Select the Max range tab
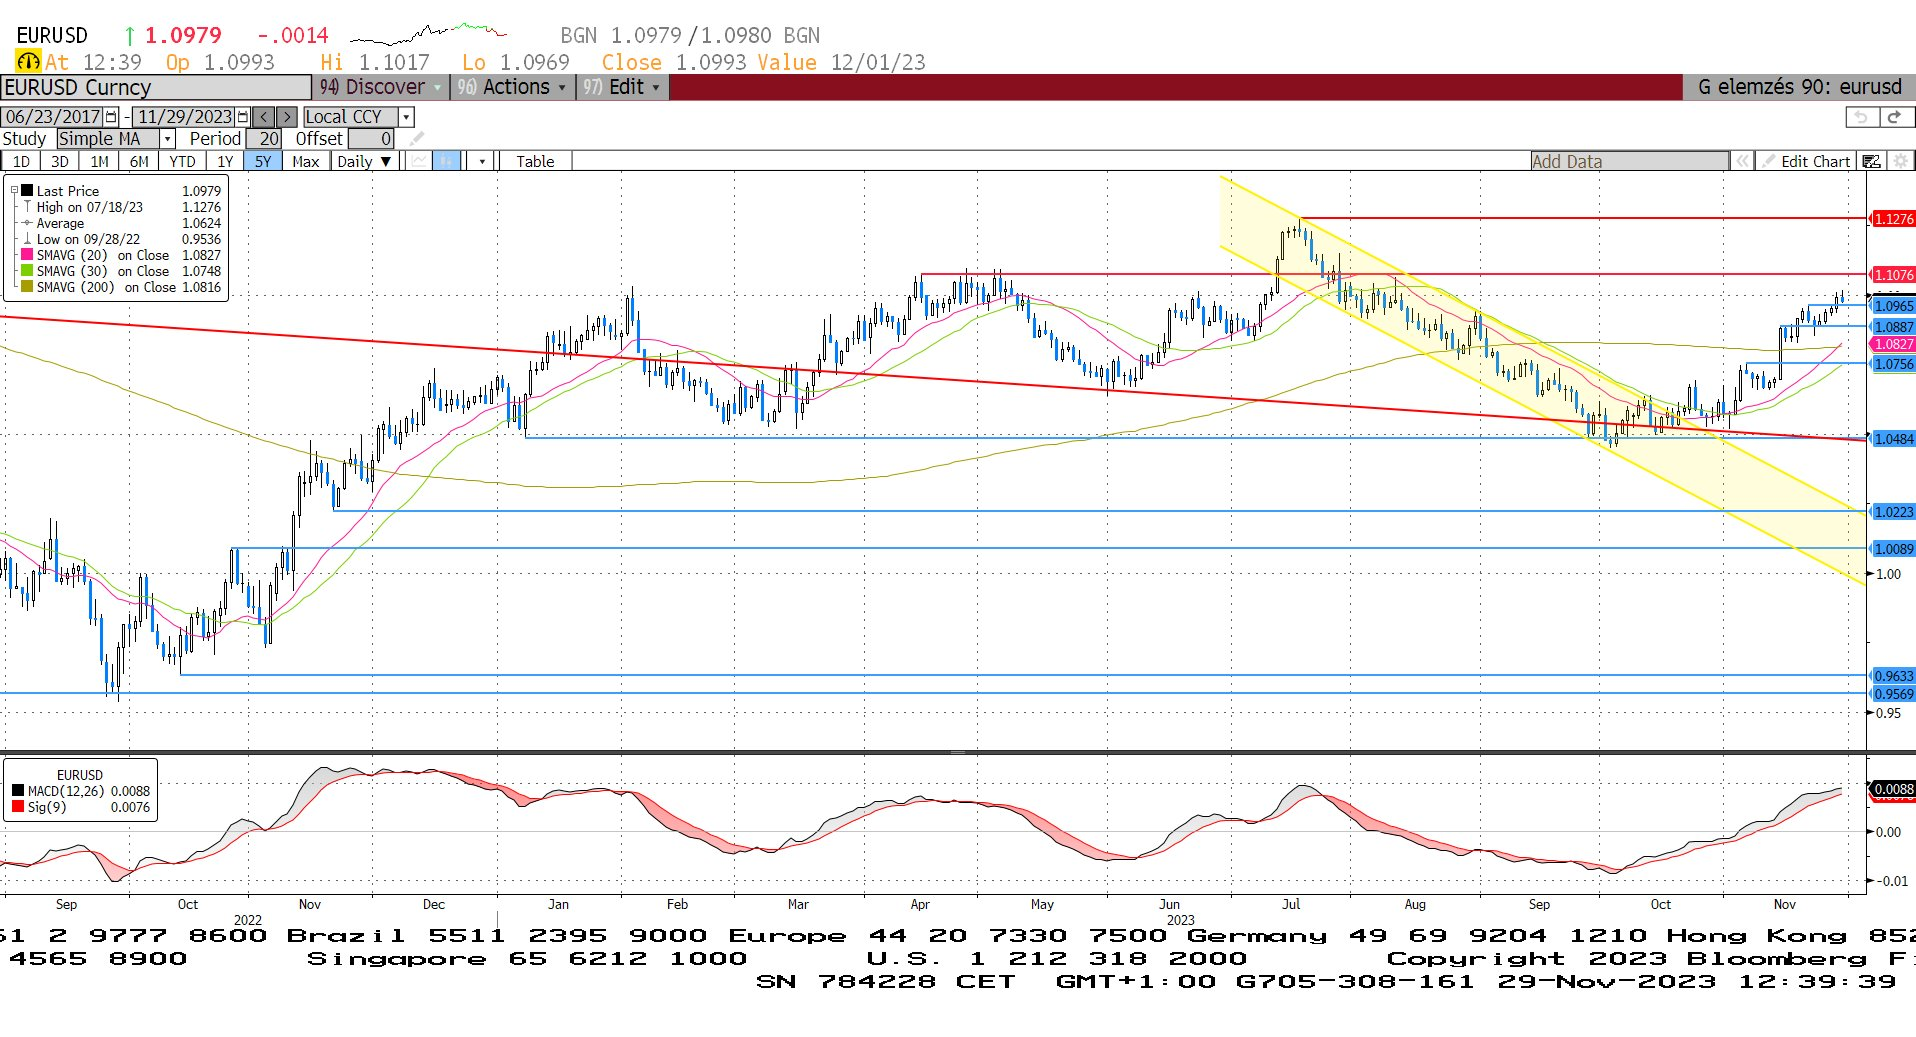The image size is (1916, 1037). [x=306, y=161]
